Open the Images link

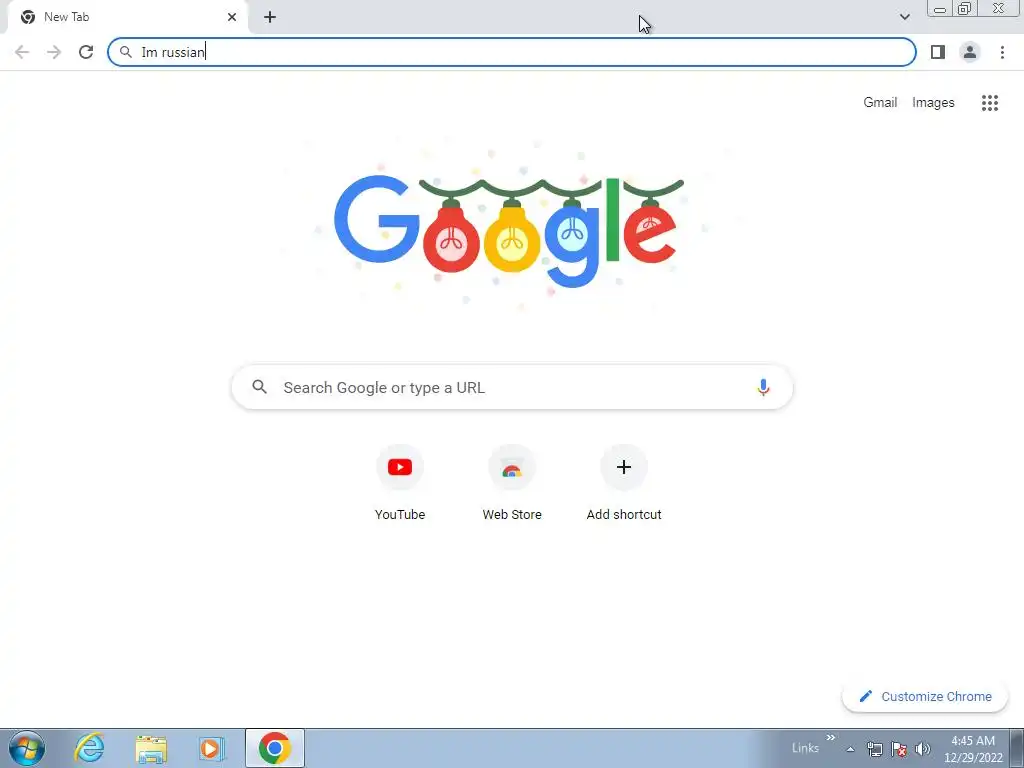[x=933, y=103]
